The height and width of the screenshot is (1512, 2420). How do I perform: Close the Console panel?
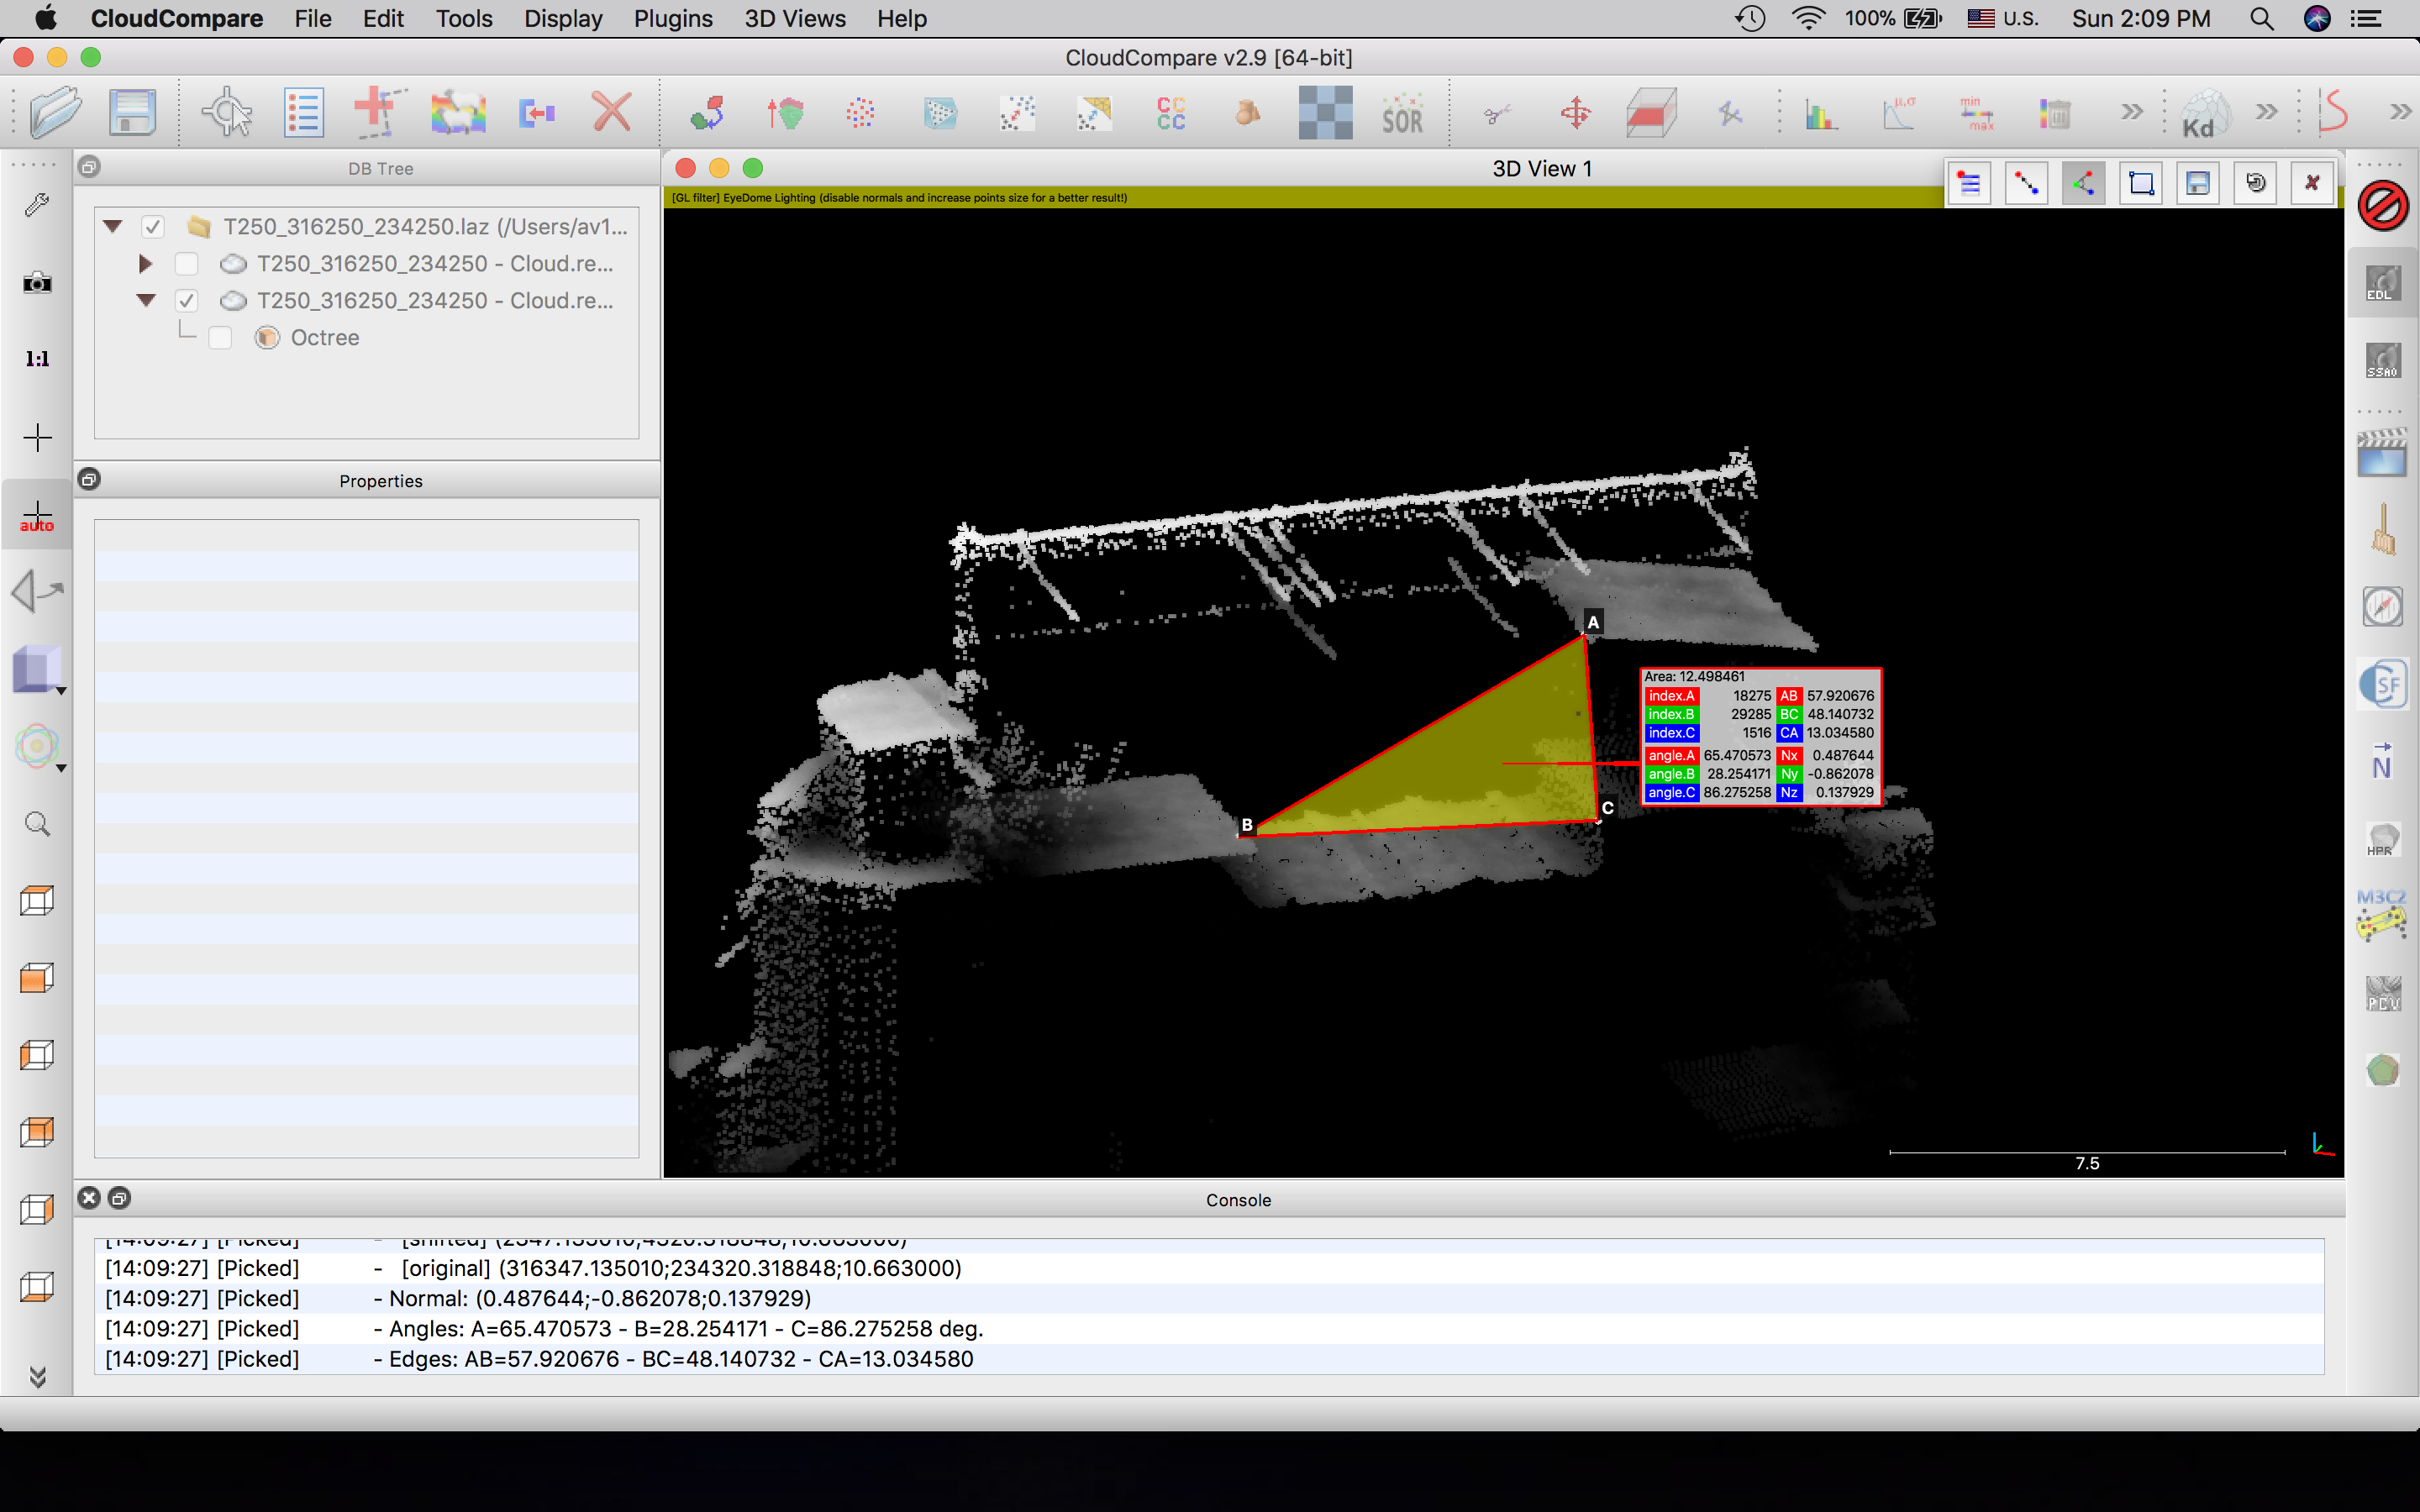coord(89,1198)
